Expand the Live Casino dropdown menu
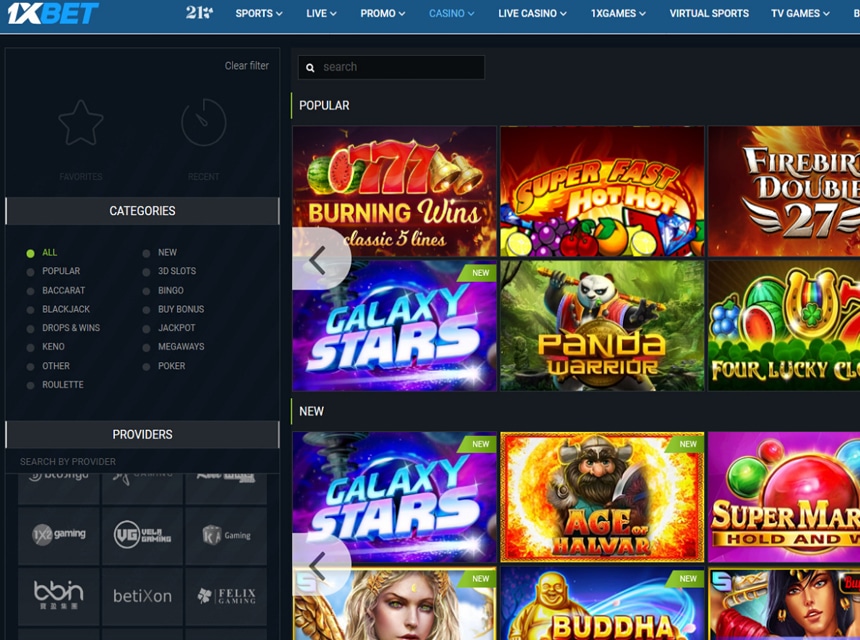Screen dimensions: 860x640 (x=532, y=14)
